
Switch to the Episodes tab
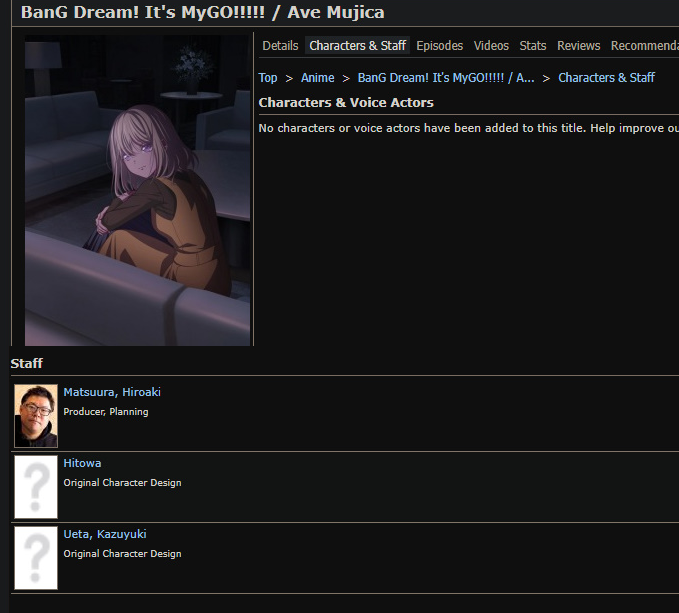coord(439,45)
